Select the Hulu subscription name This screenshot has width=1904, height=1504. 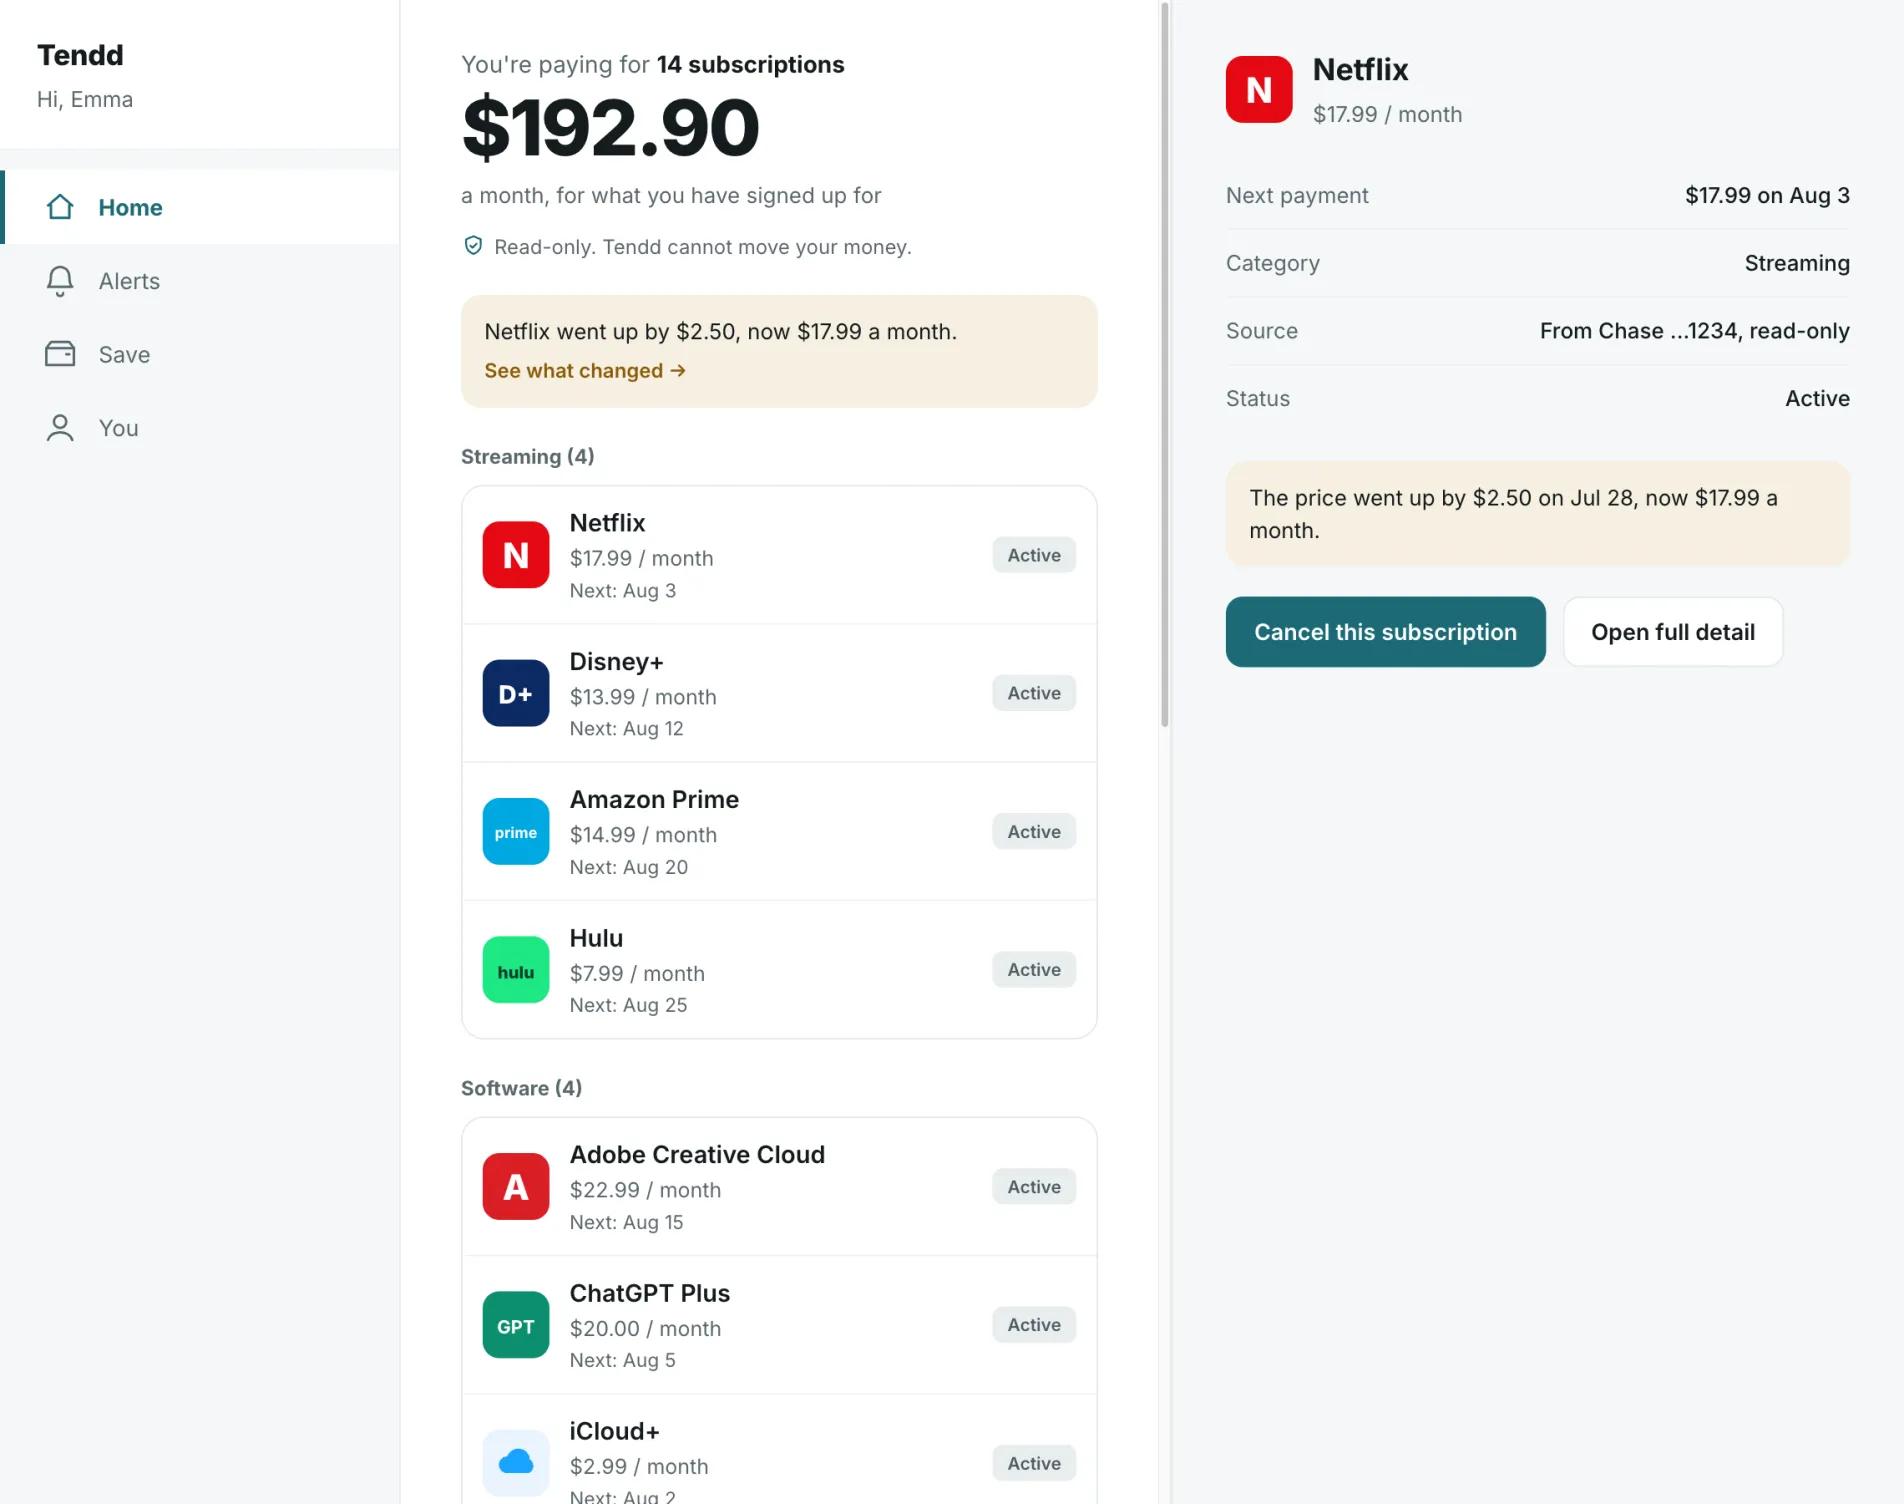[596, 938]
